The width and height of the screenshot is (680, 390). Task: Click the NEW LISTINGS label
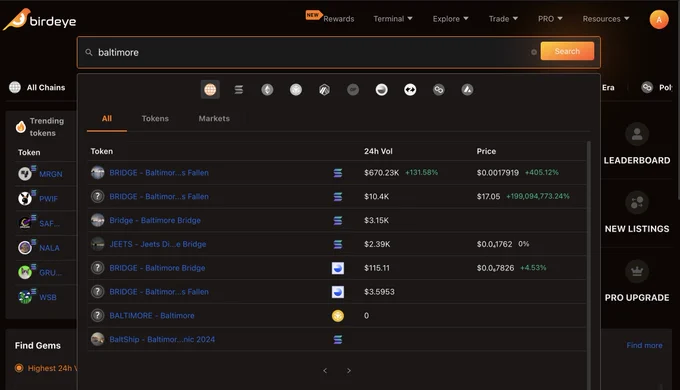[637, 229]
